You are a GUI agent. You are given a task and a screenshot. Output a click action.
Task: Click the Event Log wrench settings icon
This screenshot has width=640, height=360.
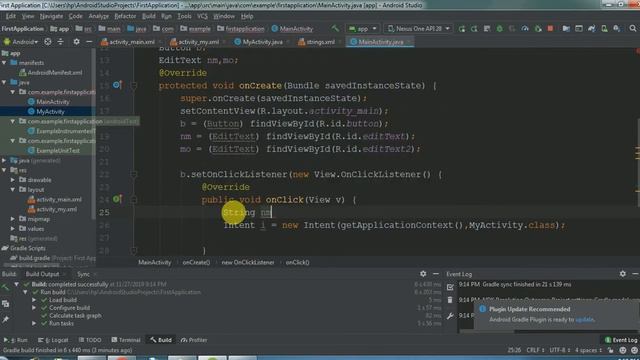tap(450, 316)
